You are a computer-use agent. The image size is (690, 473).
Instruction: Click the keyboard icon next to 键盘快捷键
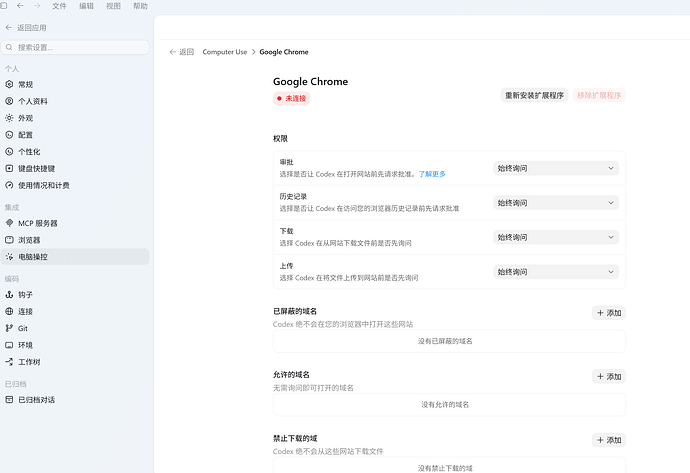coord(9,168)
